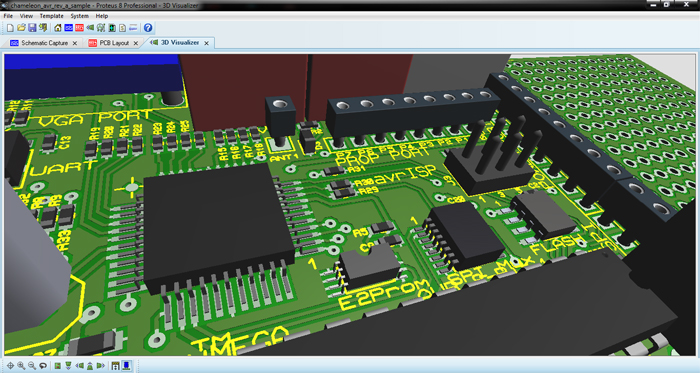Open the System menu
This screenshot has height=373, width=700.
click(x=79, y=16)
